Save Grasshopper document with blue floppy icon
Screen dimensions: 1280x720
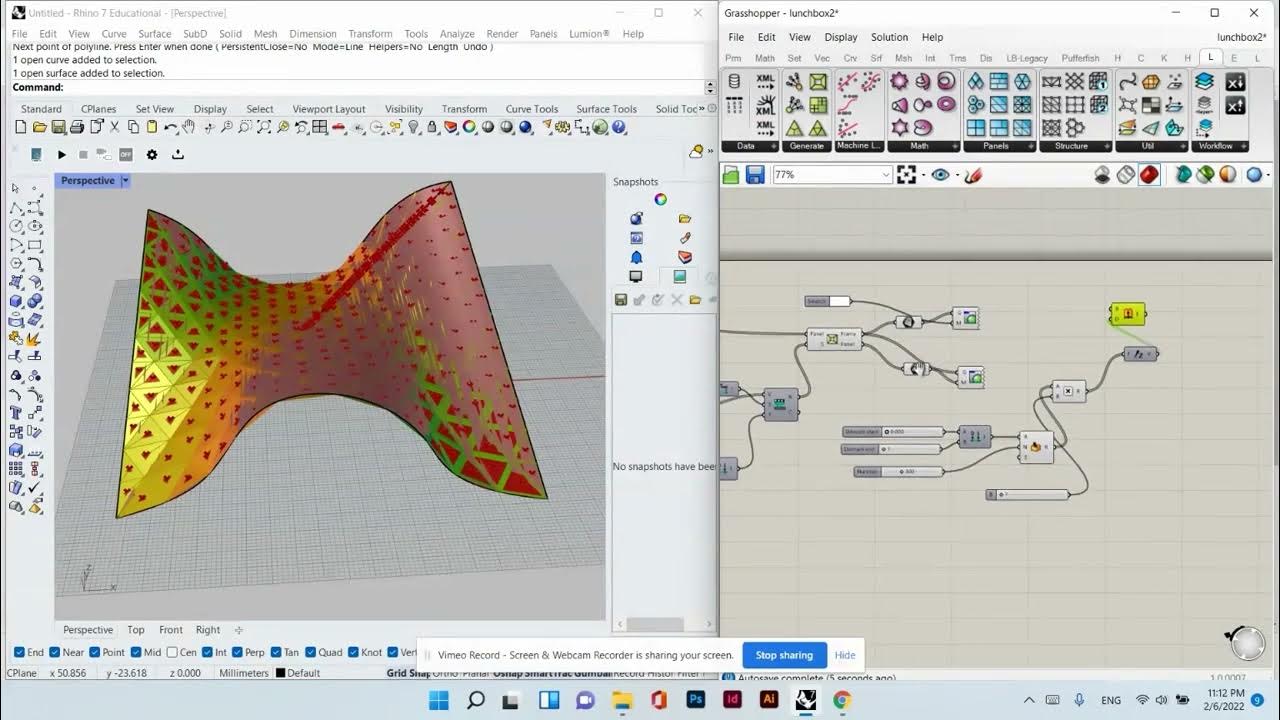point(755,175)
